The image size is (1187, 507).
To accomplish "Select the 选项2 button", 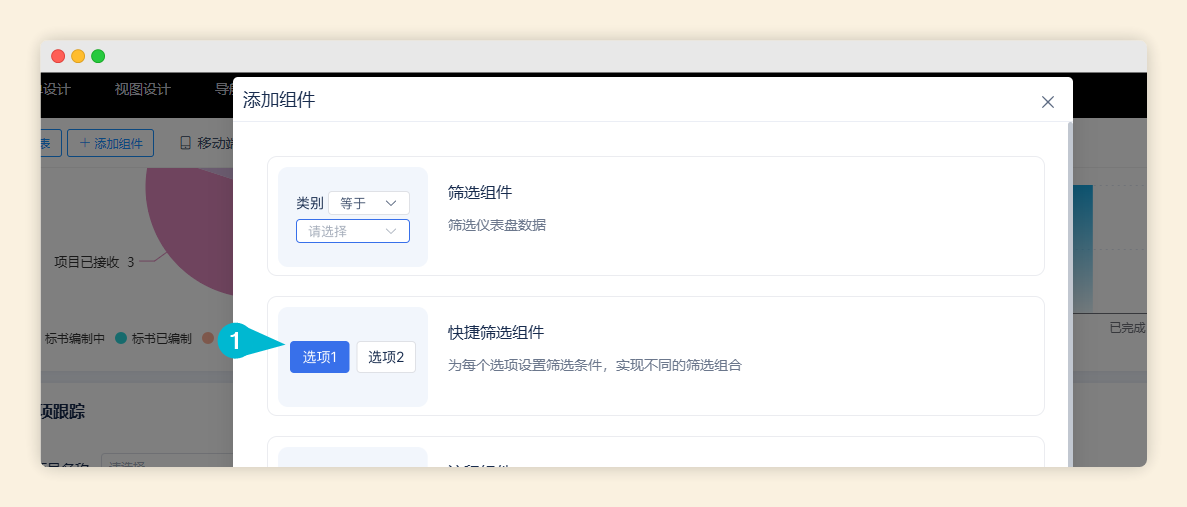I will click(386, 357).
